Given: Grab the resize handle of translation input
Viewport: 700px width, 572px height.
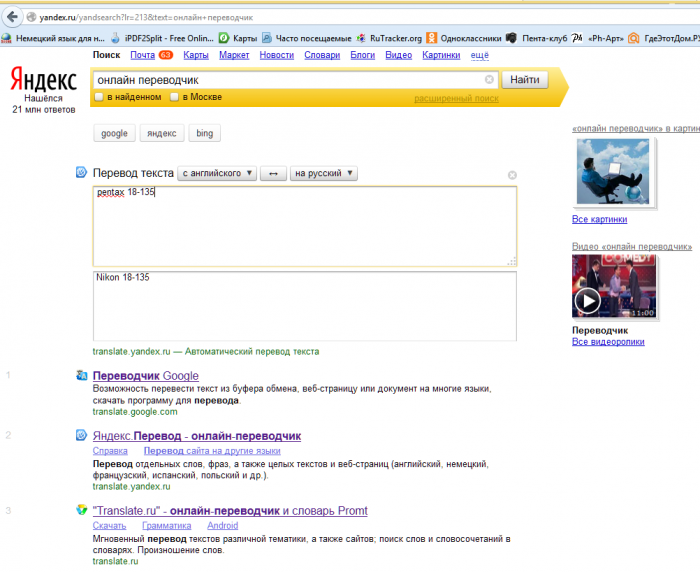Looking at the screenshot, I should 512,262.
